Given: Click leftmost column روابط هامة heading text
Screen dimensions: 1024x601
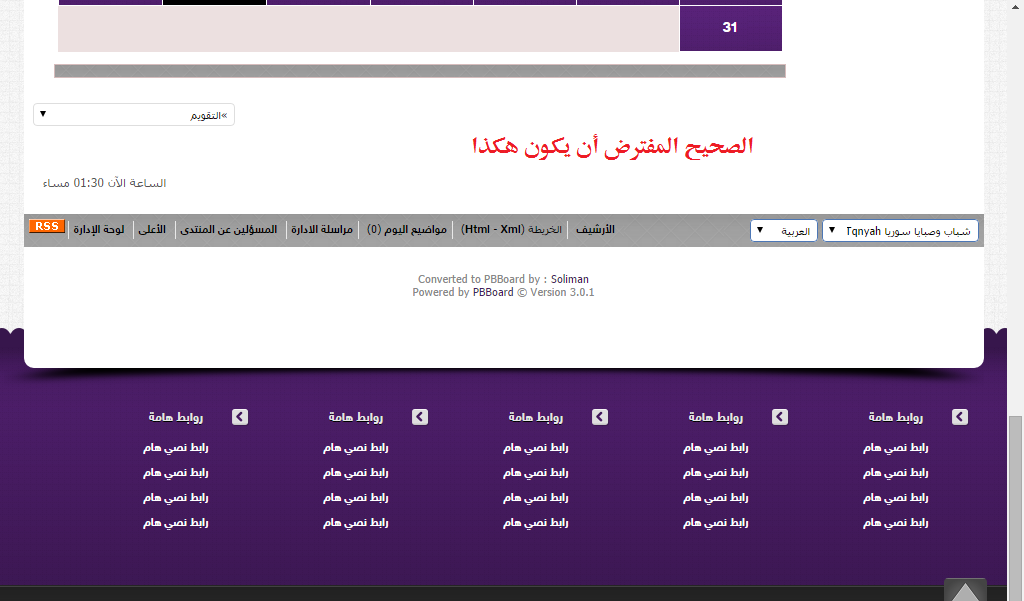Looking at the screenshot, I should click(x=176, y=417).
